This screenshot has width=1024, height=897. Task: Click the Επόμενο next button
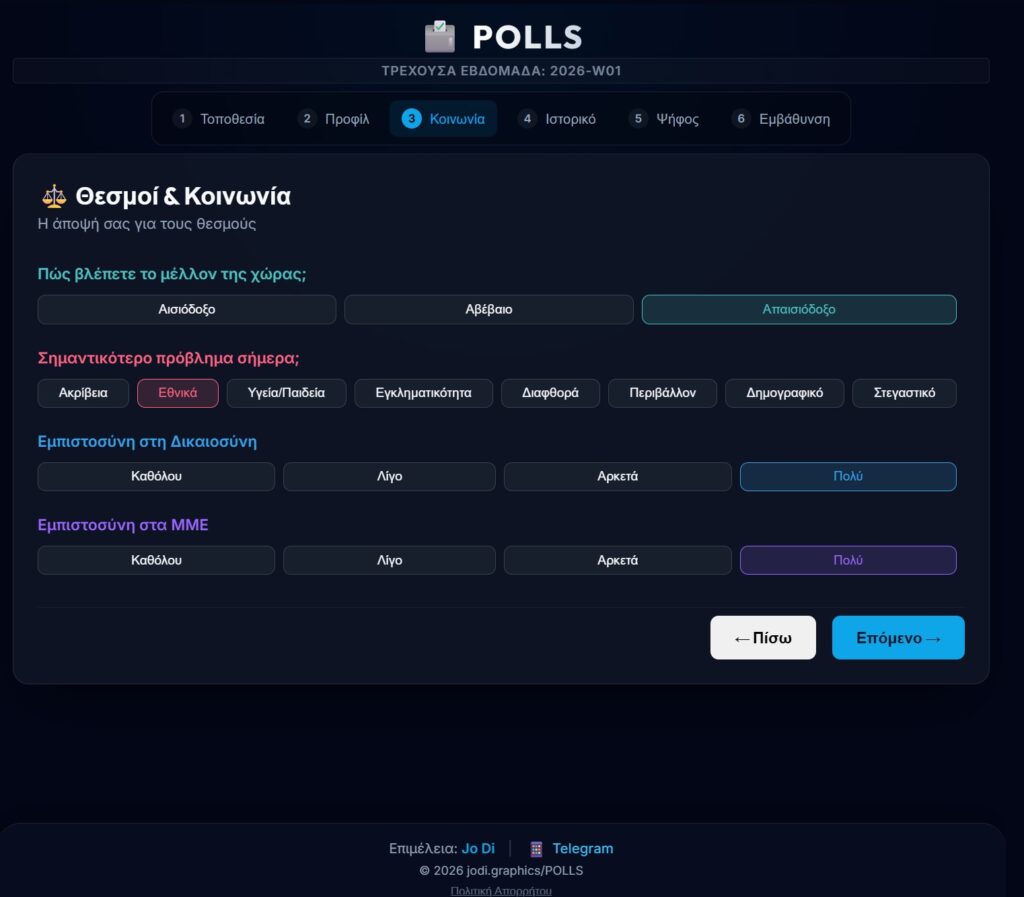tap(897, 638)
